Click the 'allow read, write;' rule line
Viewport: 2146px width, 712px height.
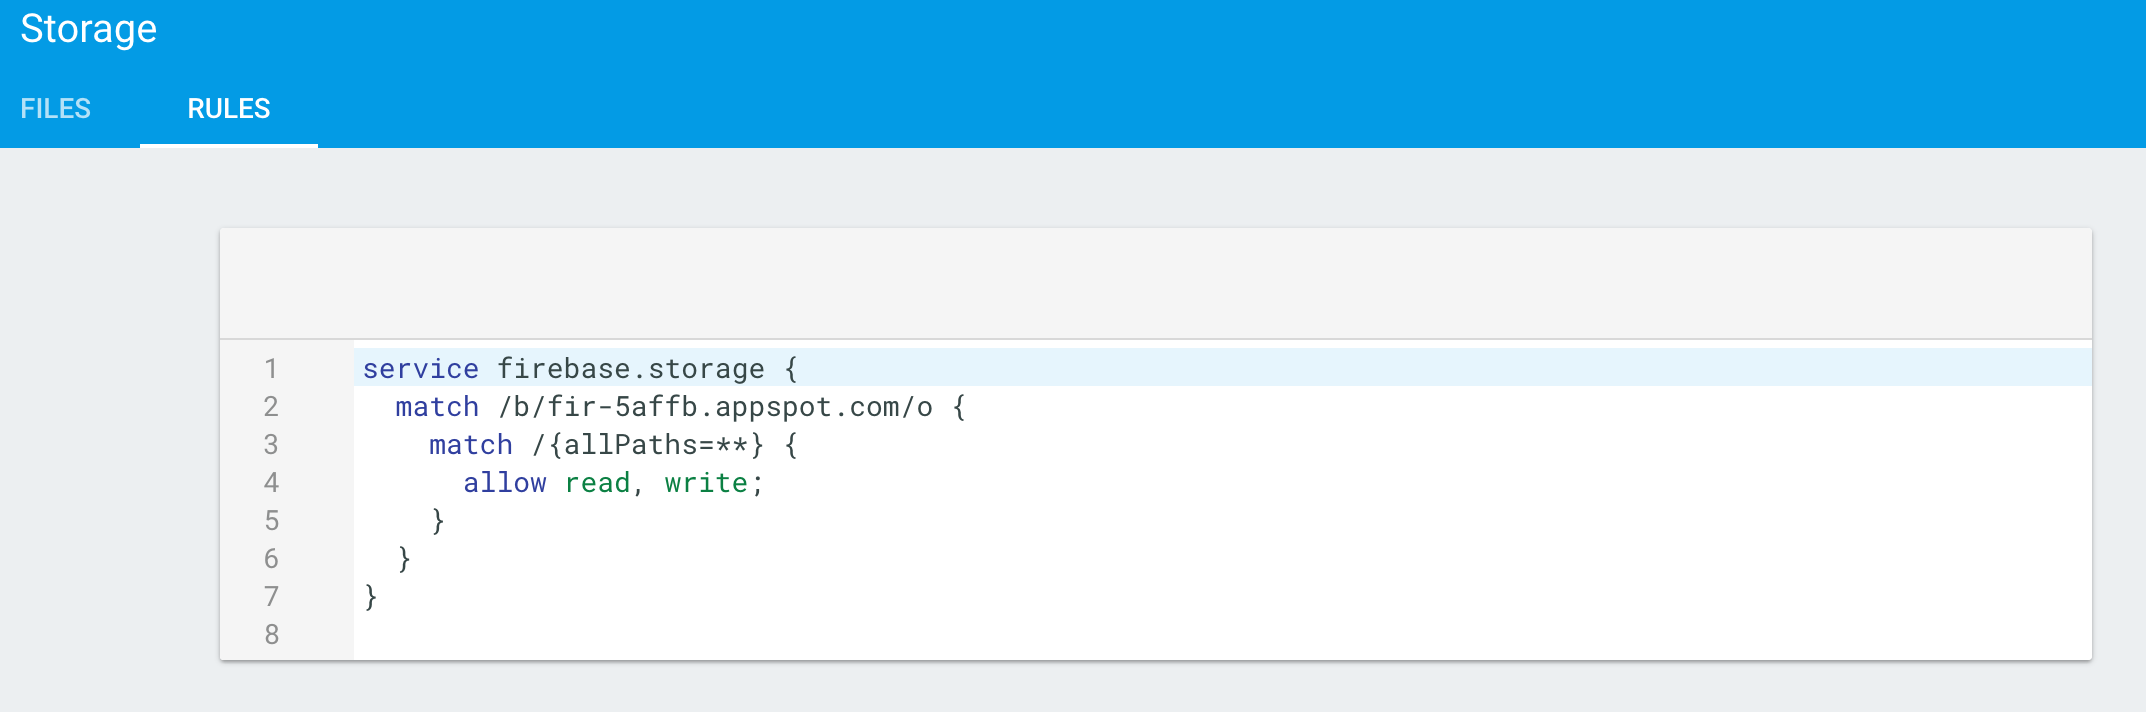613,483
